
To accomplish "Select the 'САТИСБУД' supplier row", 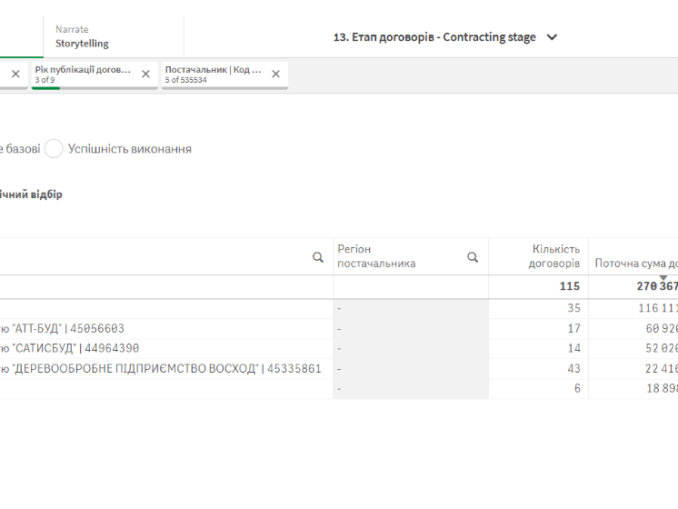I will pos(70,349).
